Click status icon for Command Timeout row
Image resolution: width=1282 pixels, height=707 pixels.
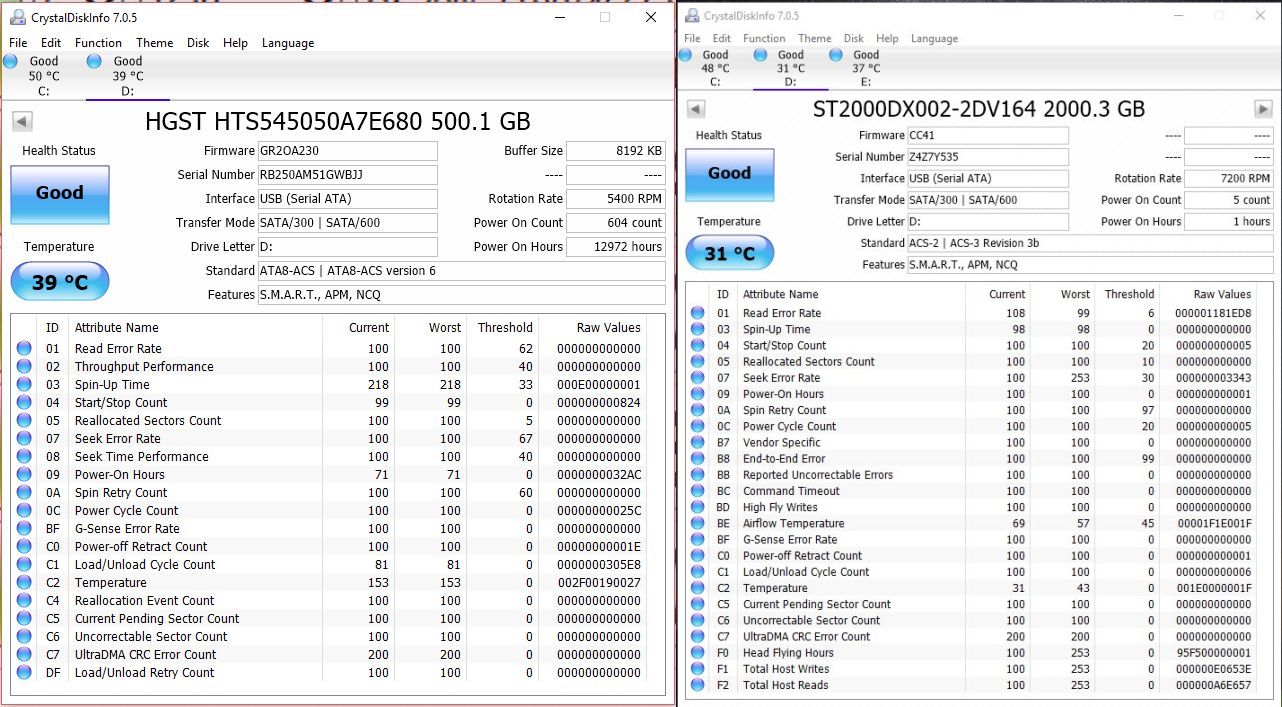click(697, 491)
